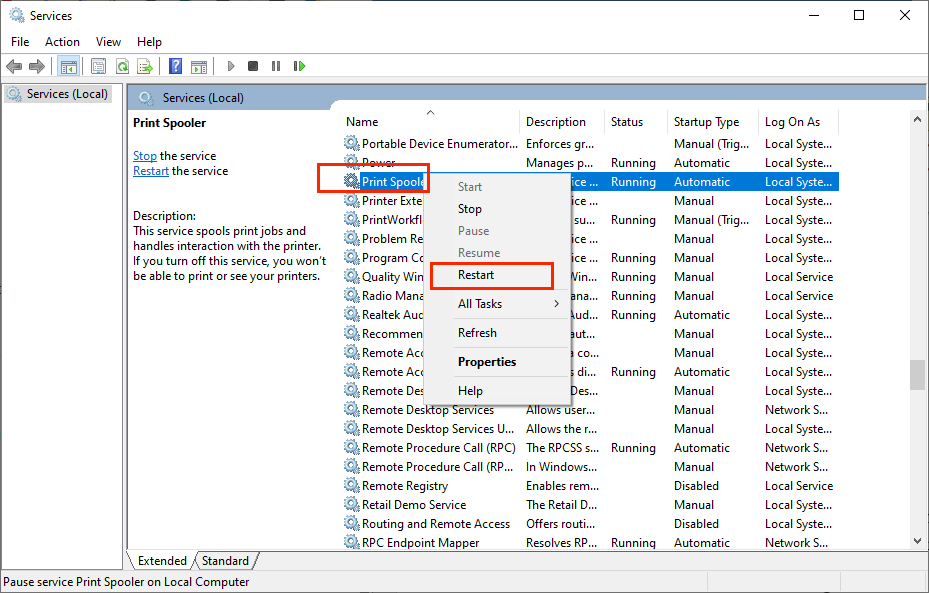The image size is (929, 593).
Task: Click the Refresh toolbar icon
Action: pyautogui.click(x=122, y=66)
